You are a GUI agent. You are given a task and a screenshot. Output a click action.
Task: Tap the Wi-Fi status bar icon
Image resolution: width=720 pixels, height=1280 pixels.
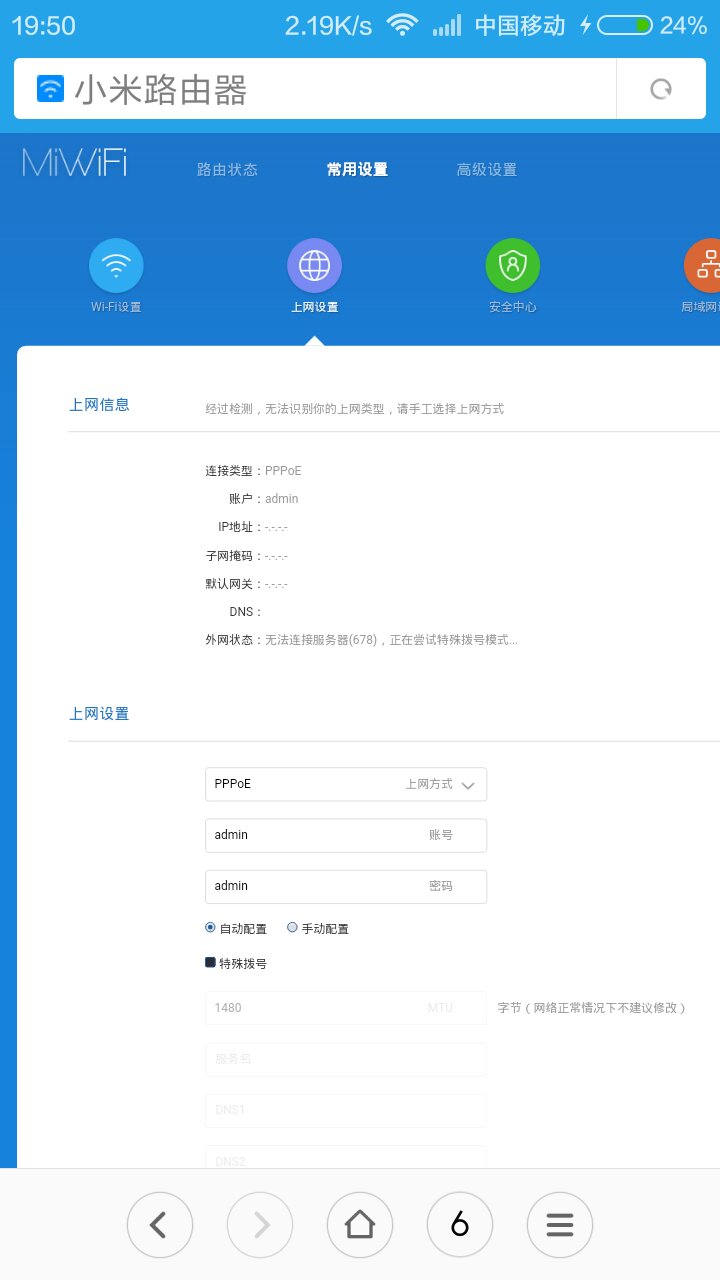coord(402,25)
